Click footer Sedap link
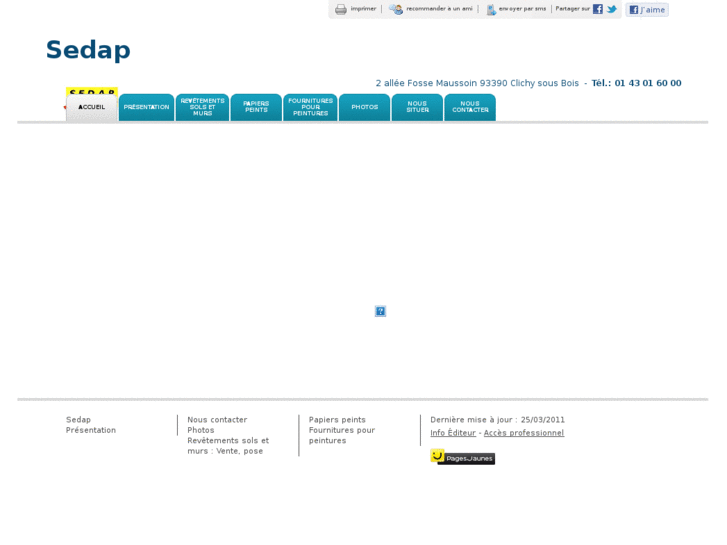 tap(78, 420)
